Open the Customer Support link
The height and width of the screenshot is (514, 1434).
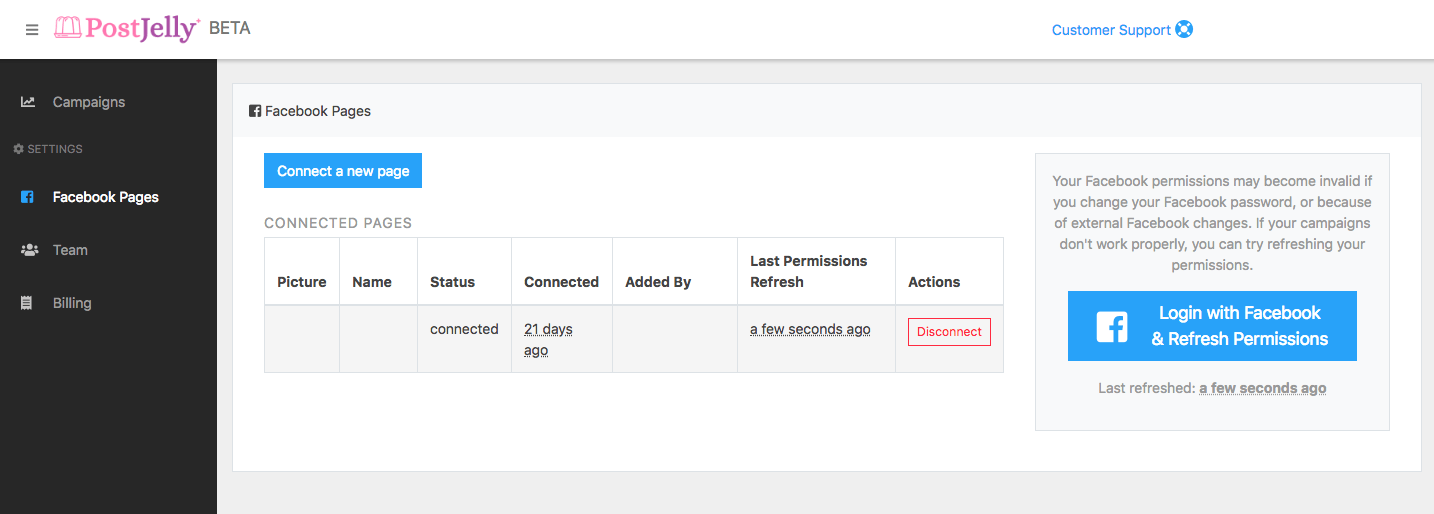[1111, 30]
